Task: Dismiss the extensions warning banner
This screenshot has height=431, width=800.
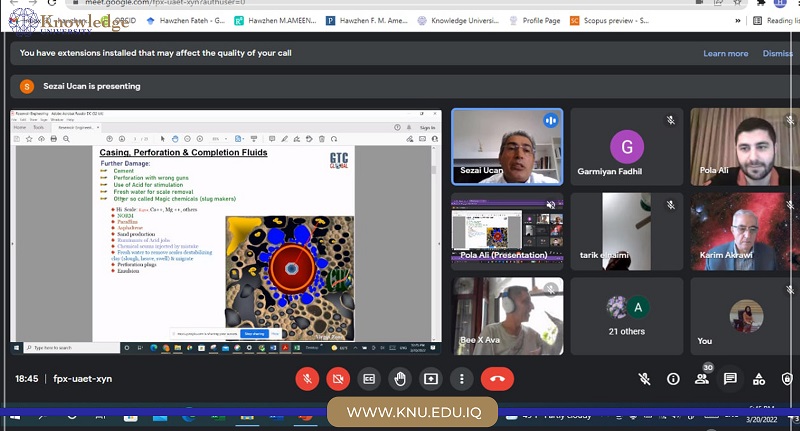Action: coord(778,54)
